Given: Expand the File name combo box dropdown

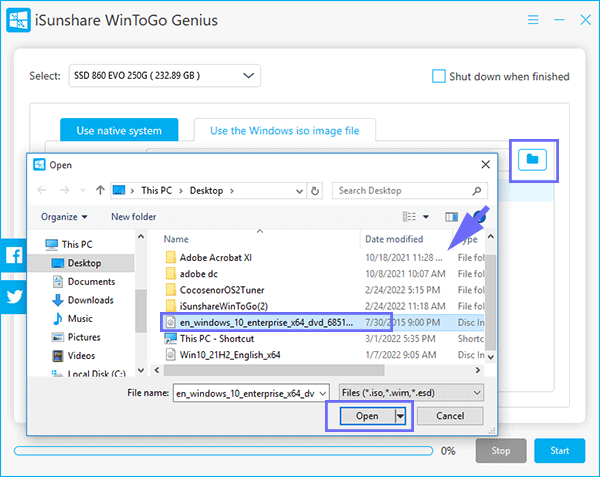Looking at the screenshot, I should coord(323,393).
